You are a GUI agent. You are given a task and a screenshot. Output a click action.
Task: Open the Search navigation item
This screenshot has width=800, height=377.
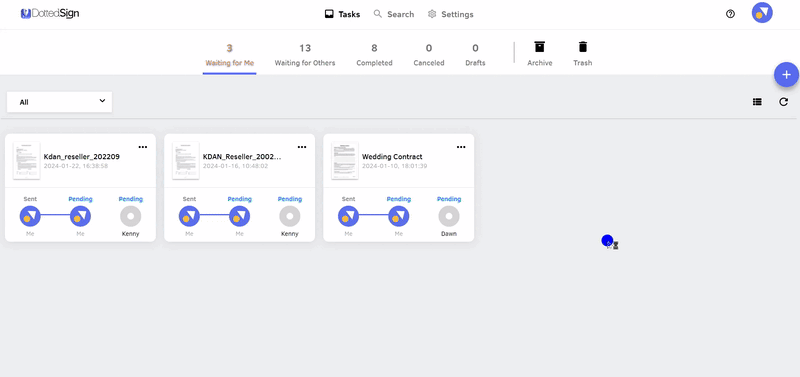(394, 14)
